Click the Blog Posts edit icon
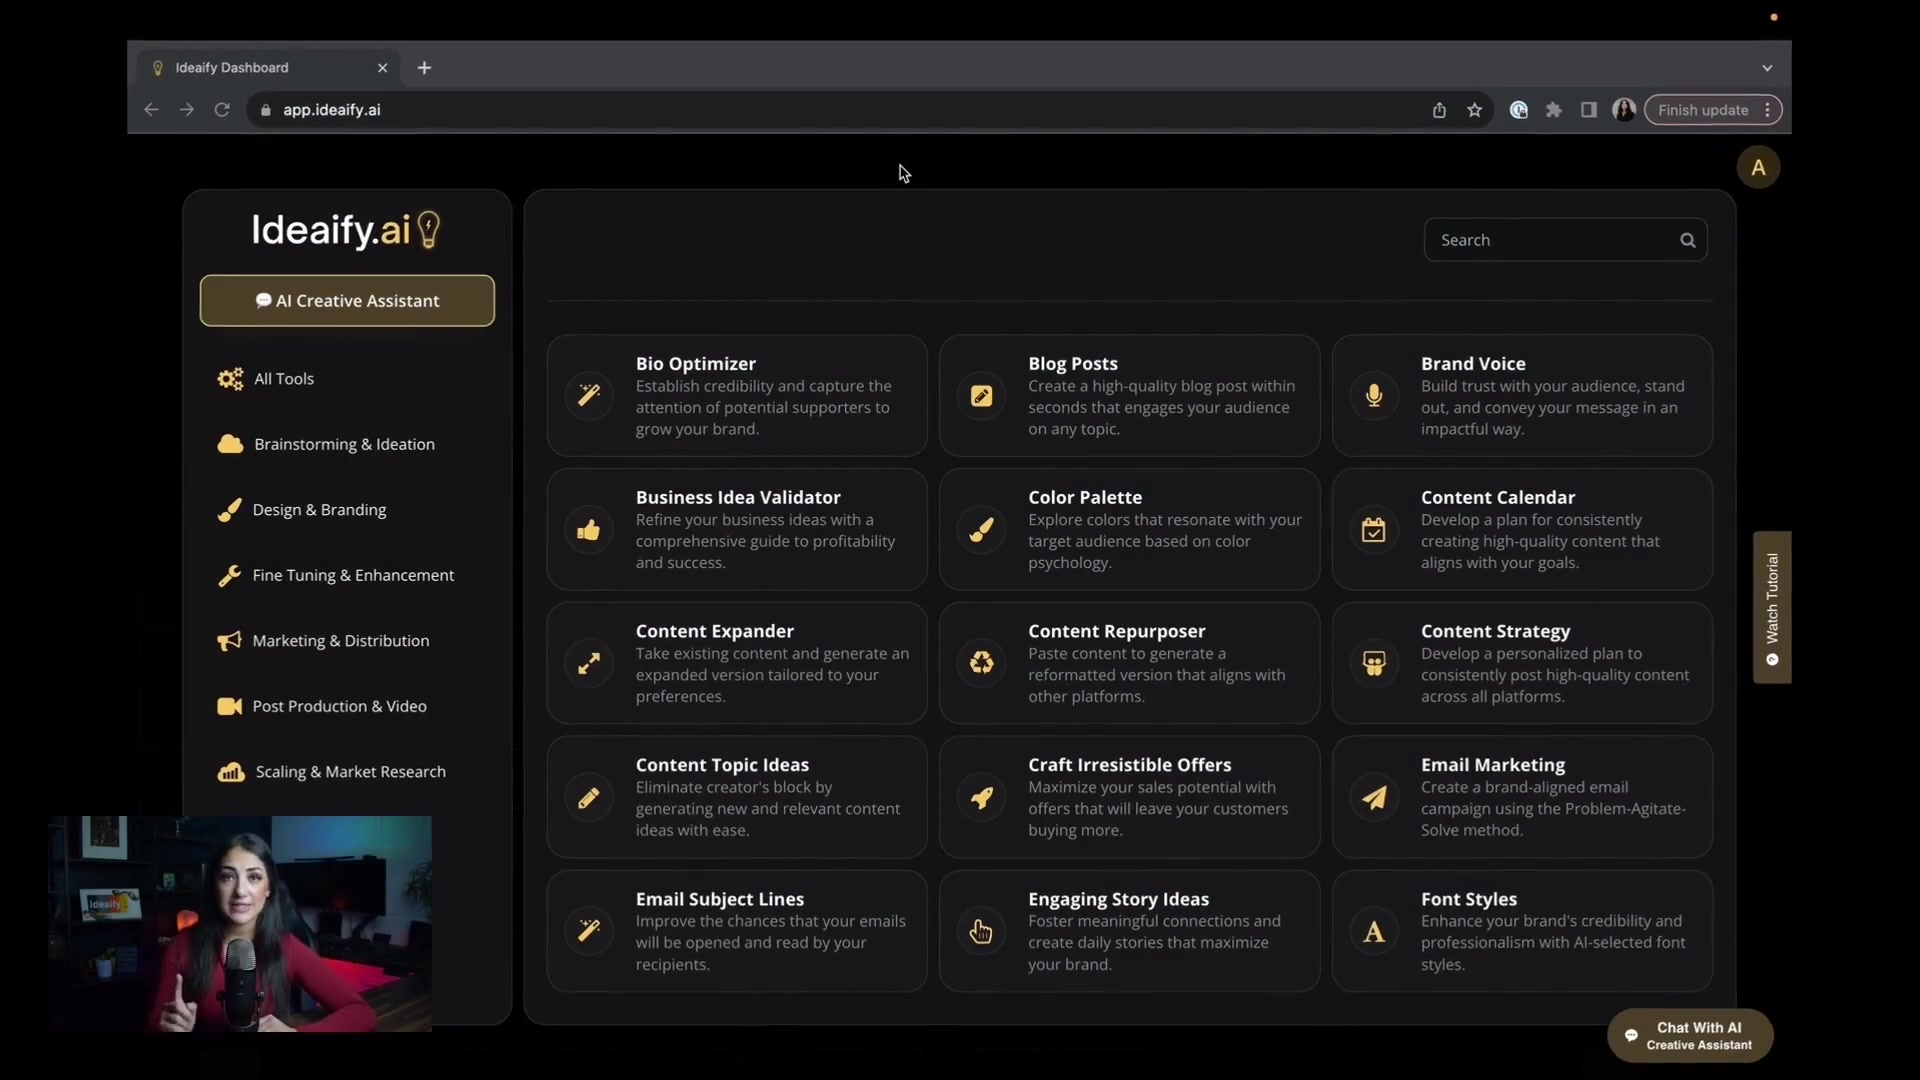The image size is (1920, 1080). point(981,395)
